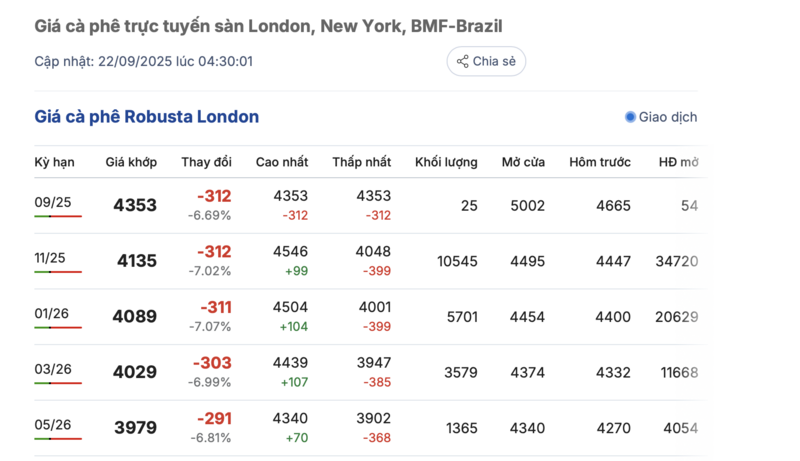Click the share icon beside Chia sẻ

(x=463, y=62)
